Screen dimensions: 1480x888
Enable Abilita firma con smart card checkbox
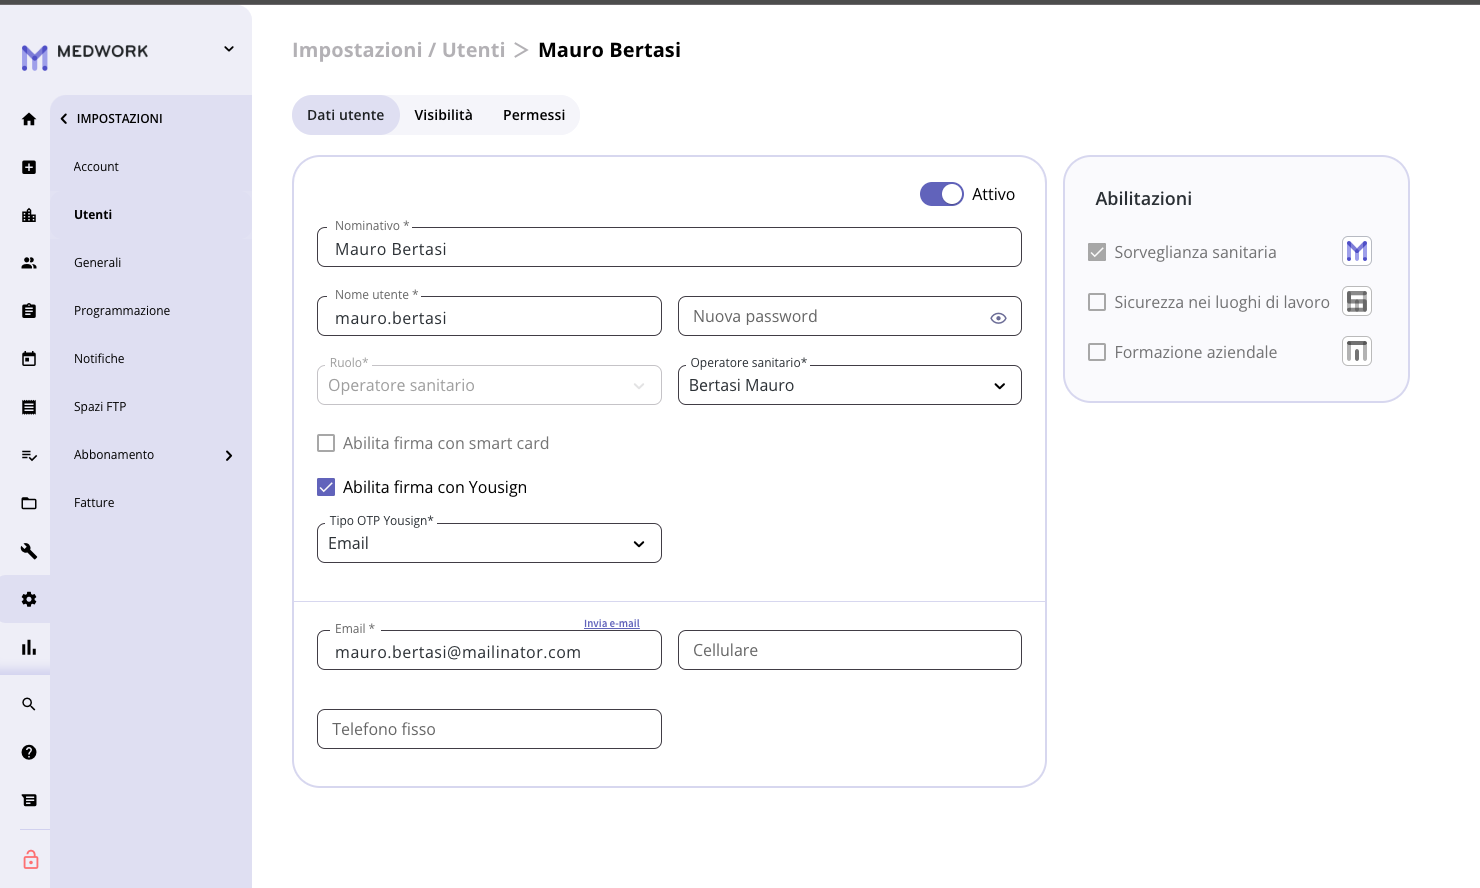click(x=326, y=443)
